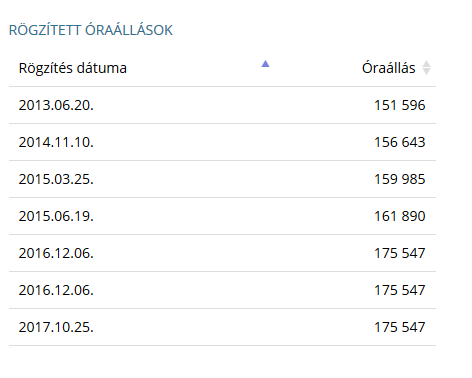The image size is (472, 378).
Task: Click the 159 985 odometer reading
Action: [400, 179]
